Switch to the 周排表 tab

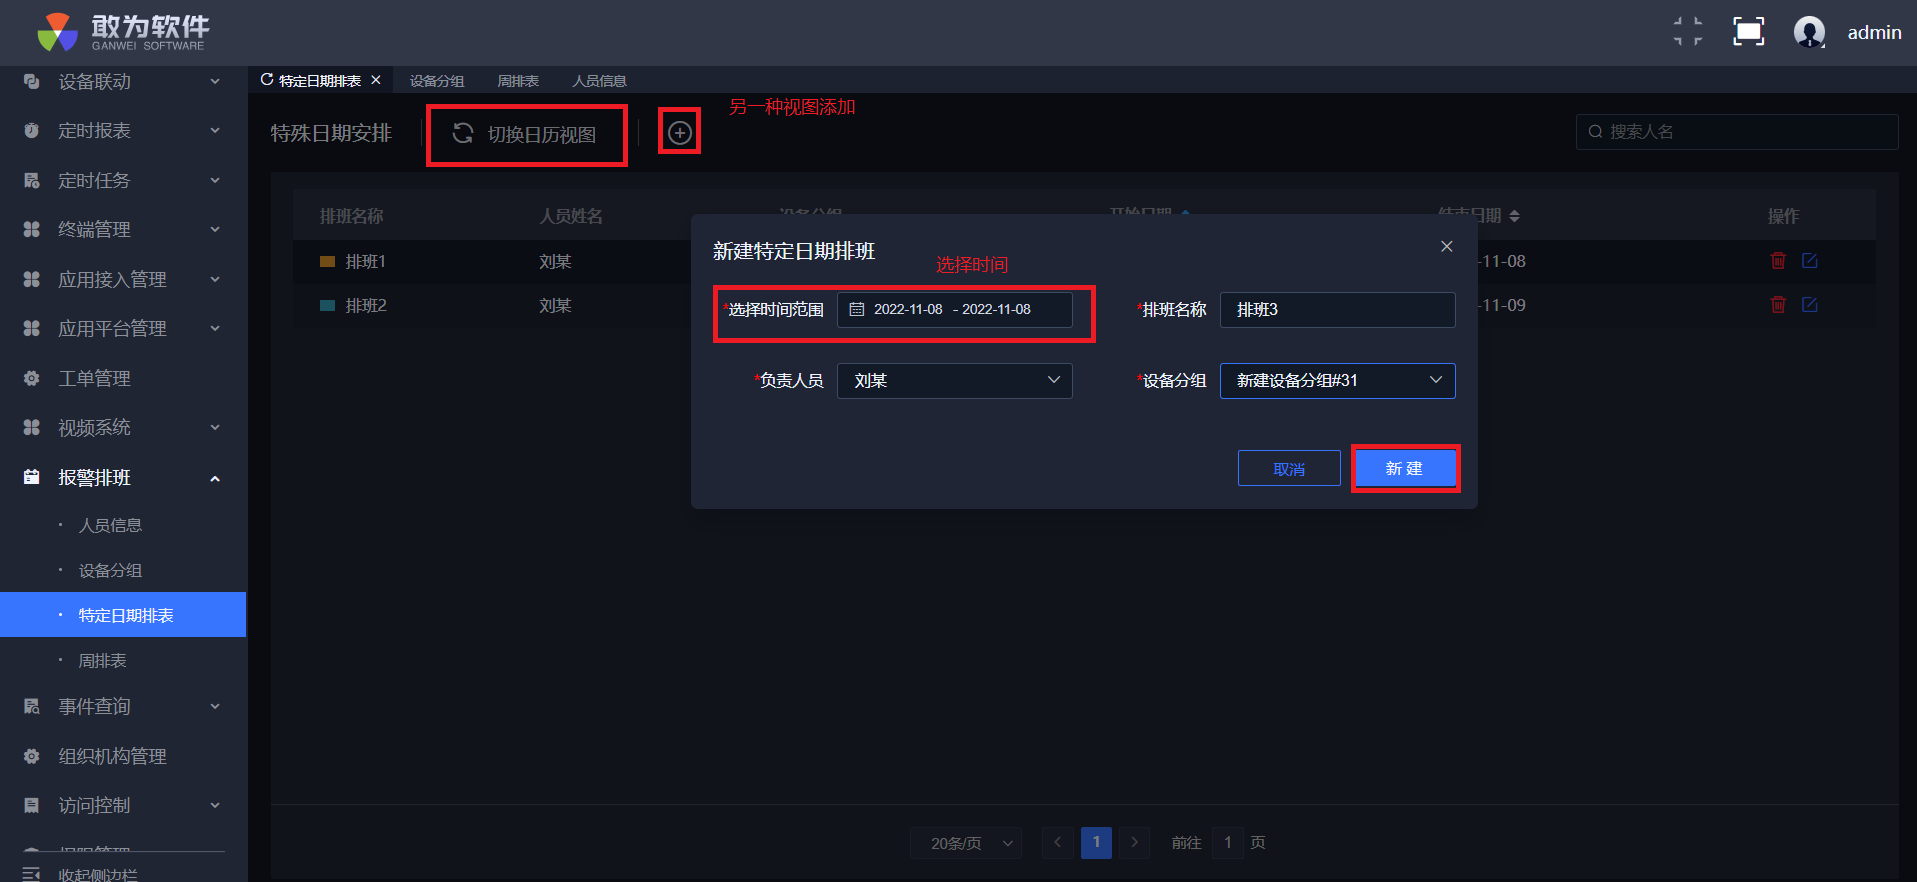click(x=518, y=81)
